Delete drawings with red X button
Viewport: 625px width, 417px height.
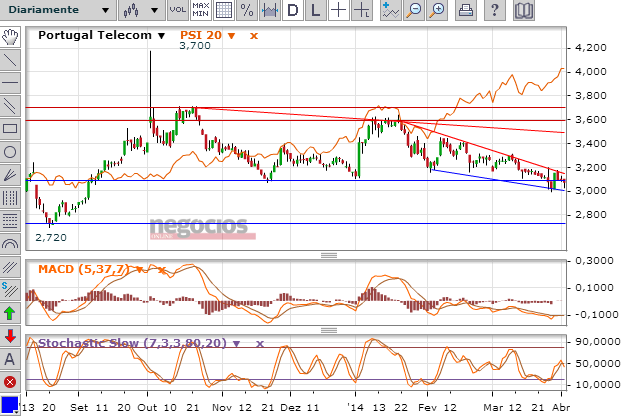click(x=10, y=382)
